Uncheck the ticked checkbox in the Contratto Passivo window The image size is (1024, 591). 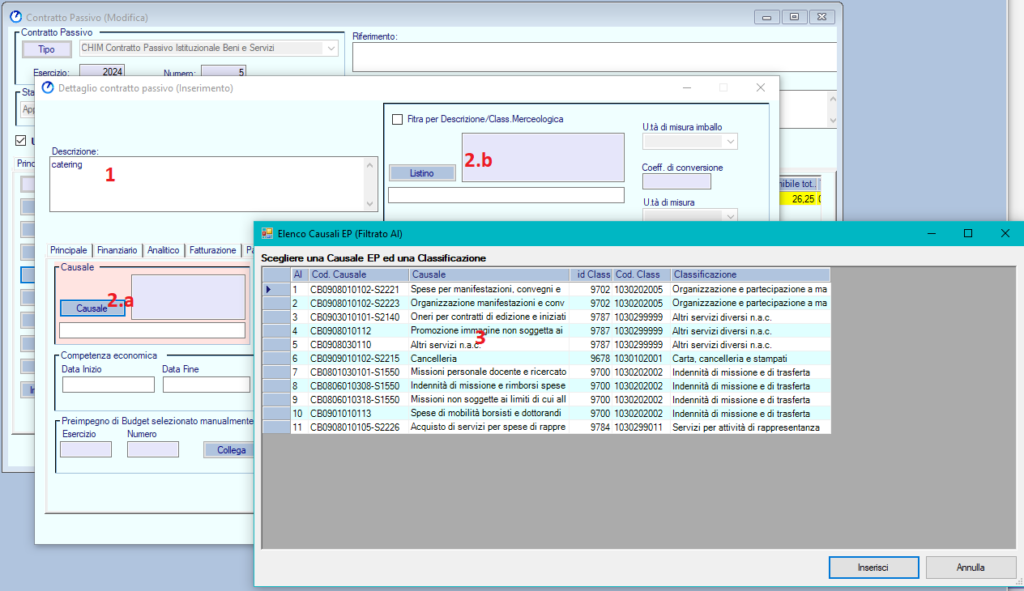click(21, 140)
